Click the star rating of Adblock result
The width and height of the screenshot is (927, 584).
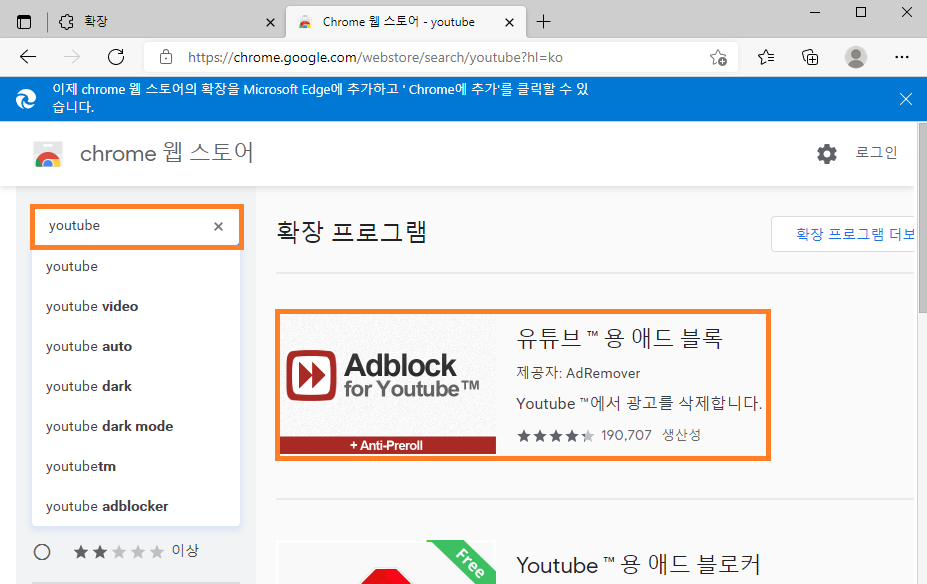pos(555,436)
